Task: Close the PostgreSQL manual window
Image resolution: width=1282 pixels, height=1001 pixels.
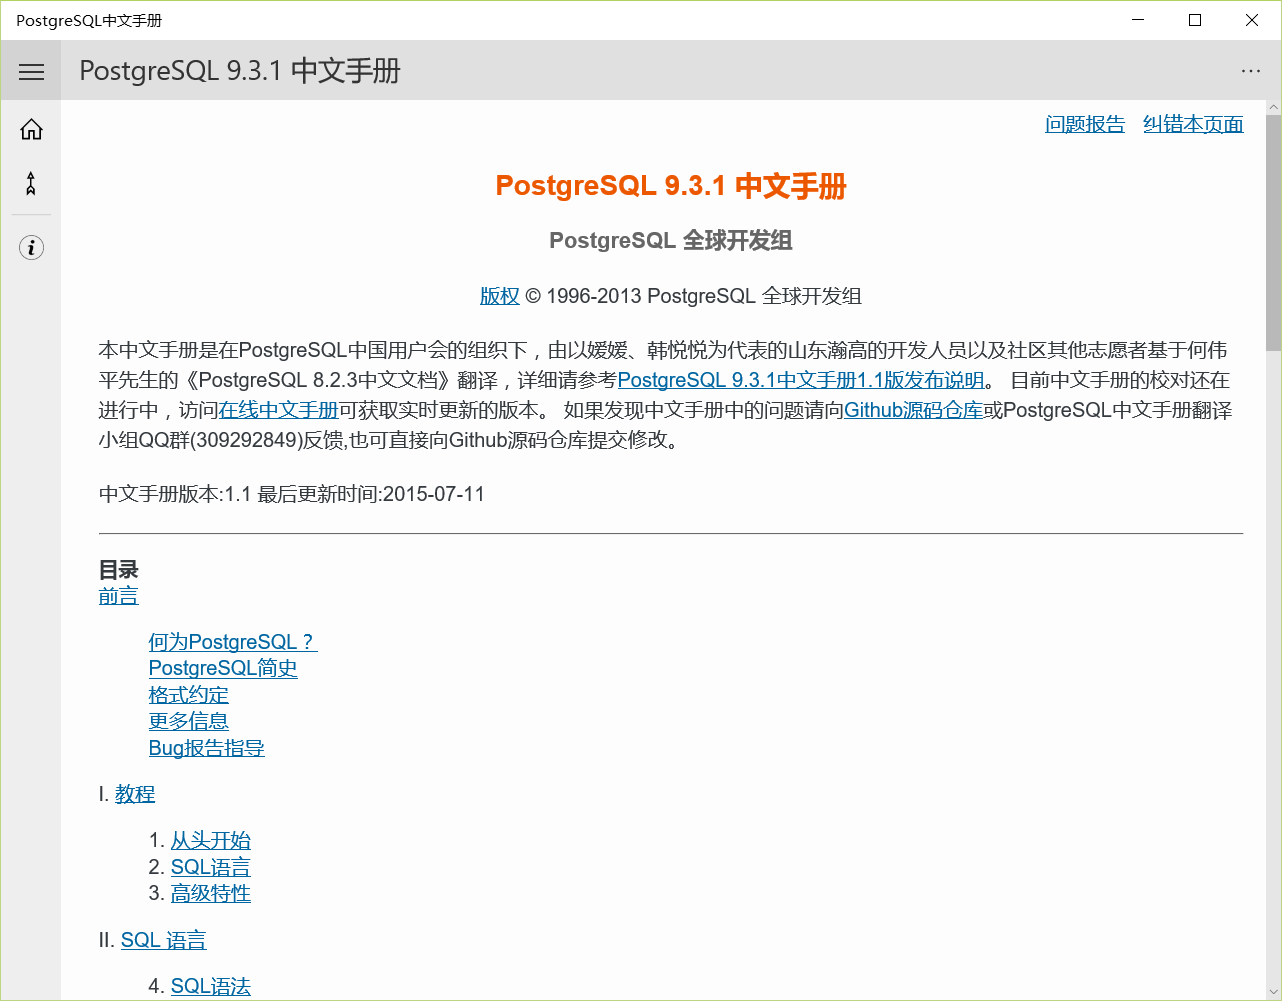Action: click(1252, 20)
